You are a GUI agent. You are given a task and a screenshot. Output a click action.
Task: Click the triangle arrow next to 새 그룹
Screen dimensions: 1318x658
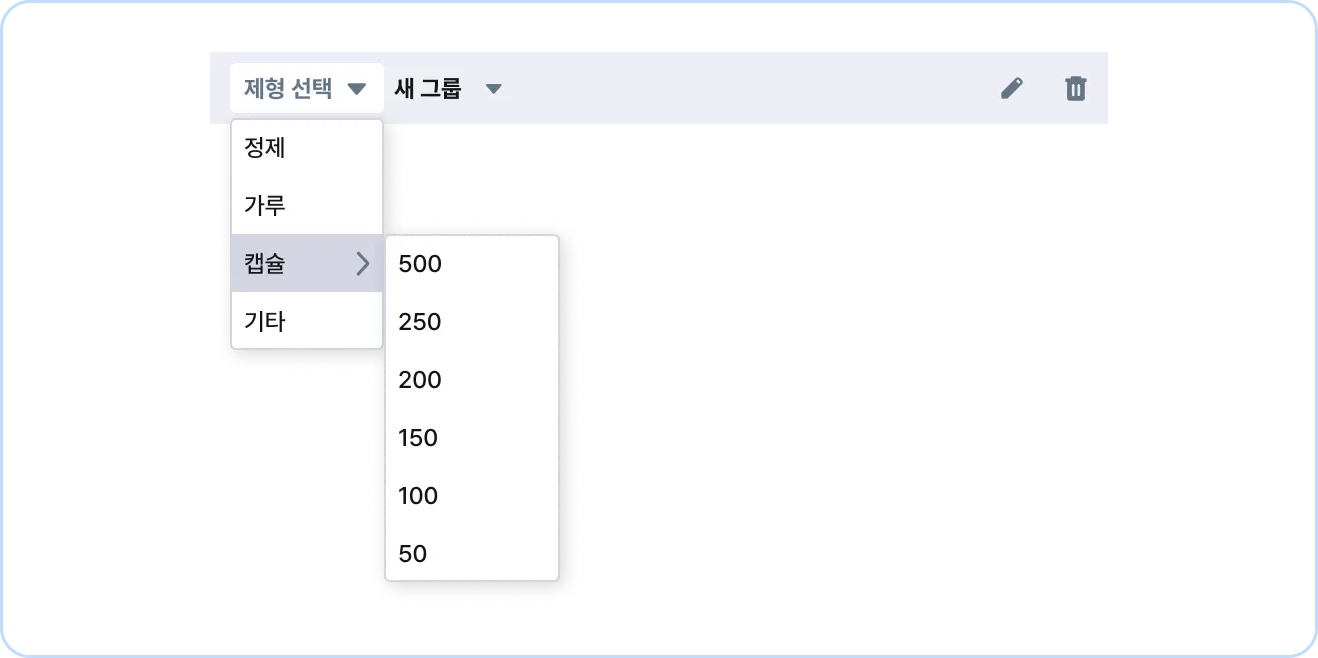pyautogui.click(x=493, y=89)
